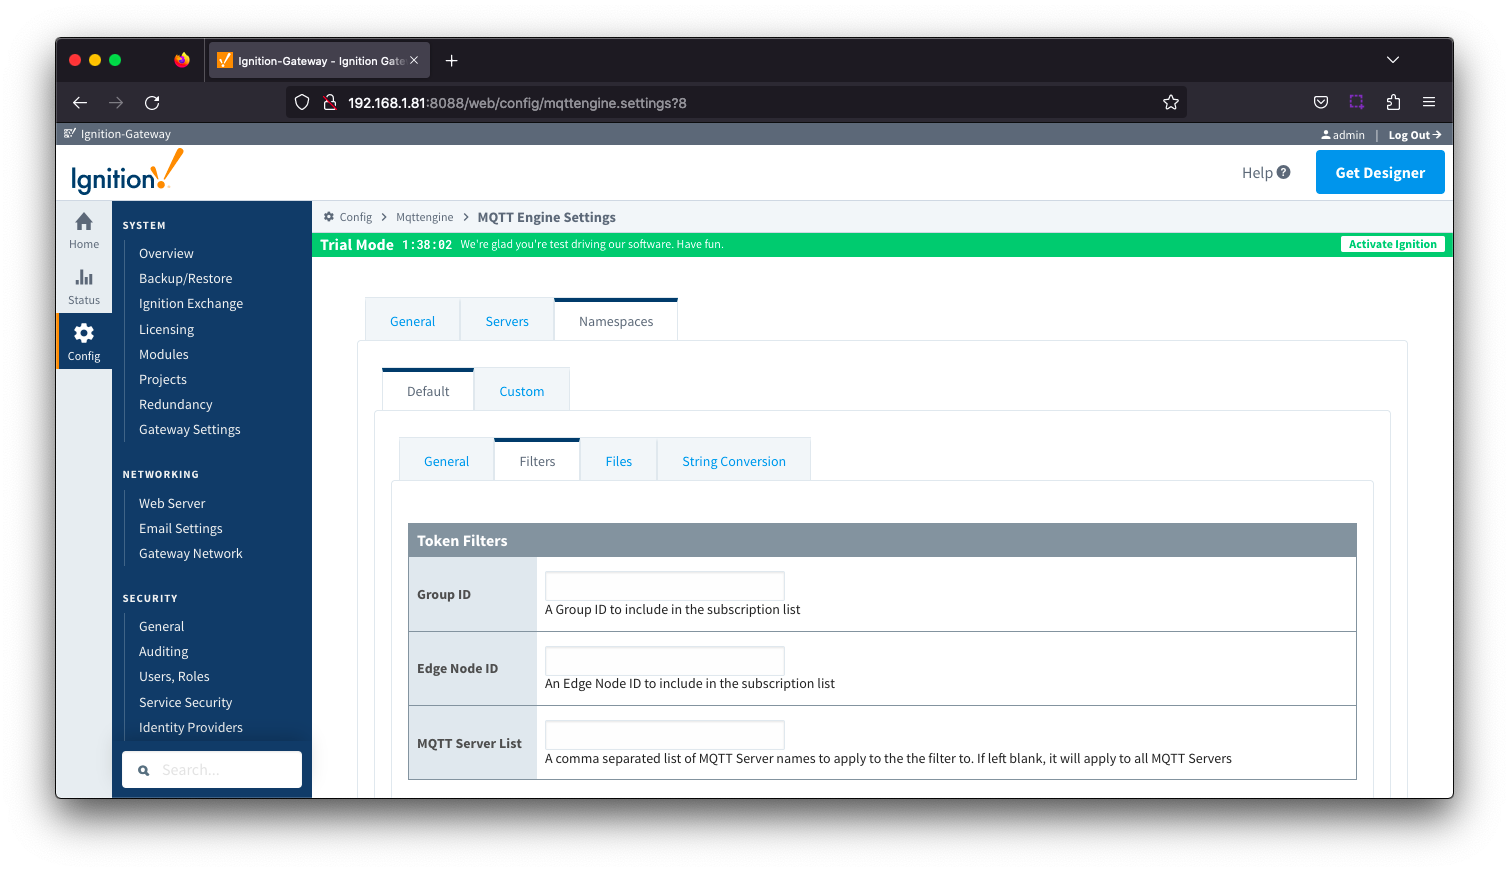This screenshot has height=872, width=1509.
Task: Click the Ignition-Gateway header title
Action: pos(126,134)
